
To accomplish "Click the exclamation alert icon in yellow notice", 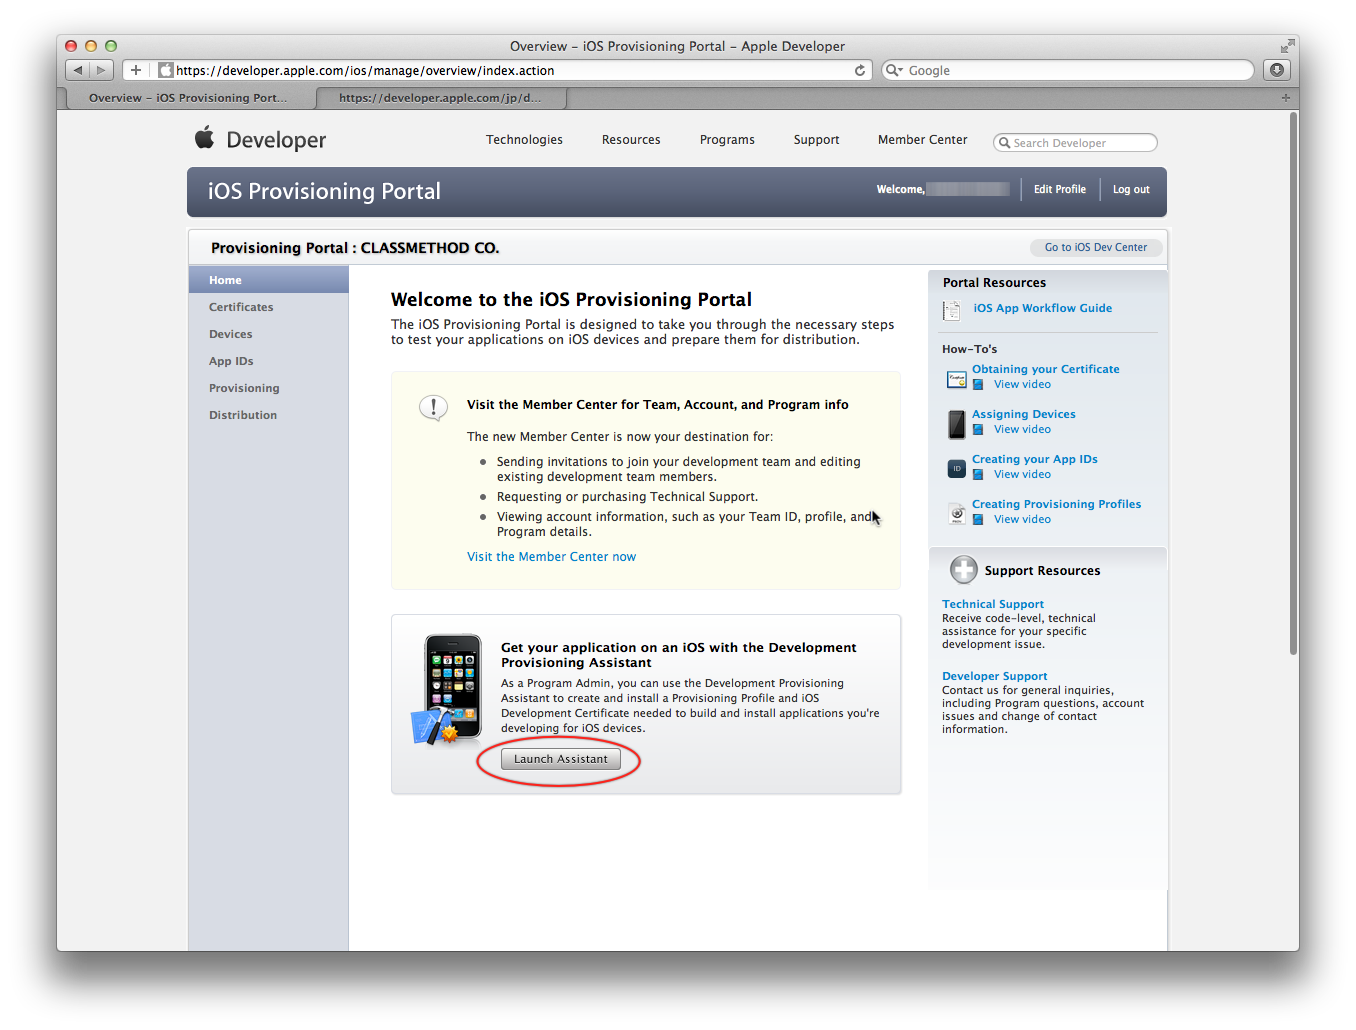I will [x=433, y=407].
